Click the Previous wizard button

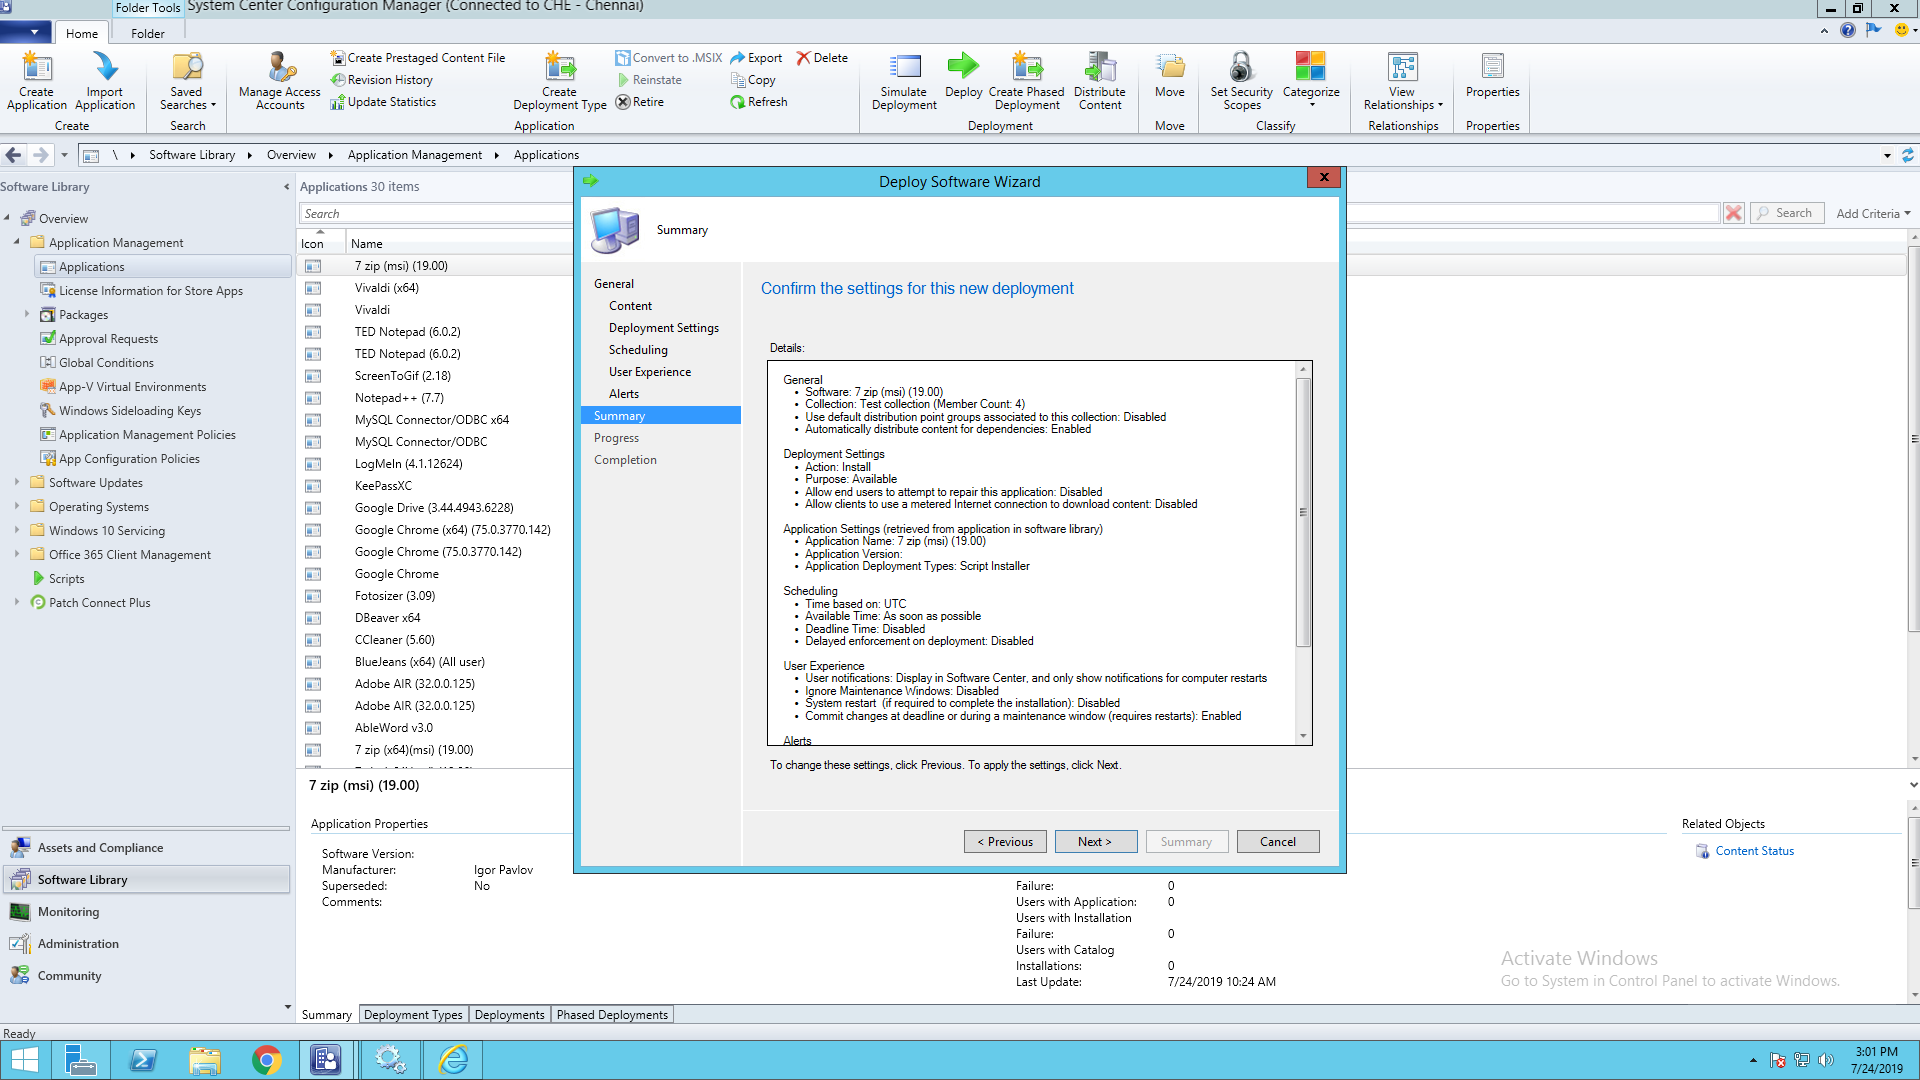(x=1005, y=841)
